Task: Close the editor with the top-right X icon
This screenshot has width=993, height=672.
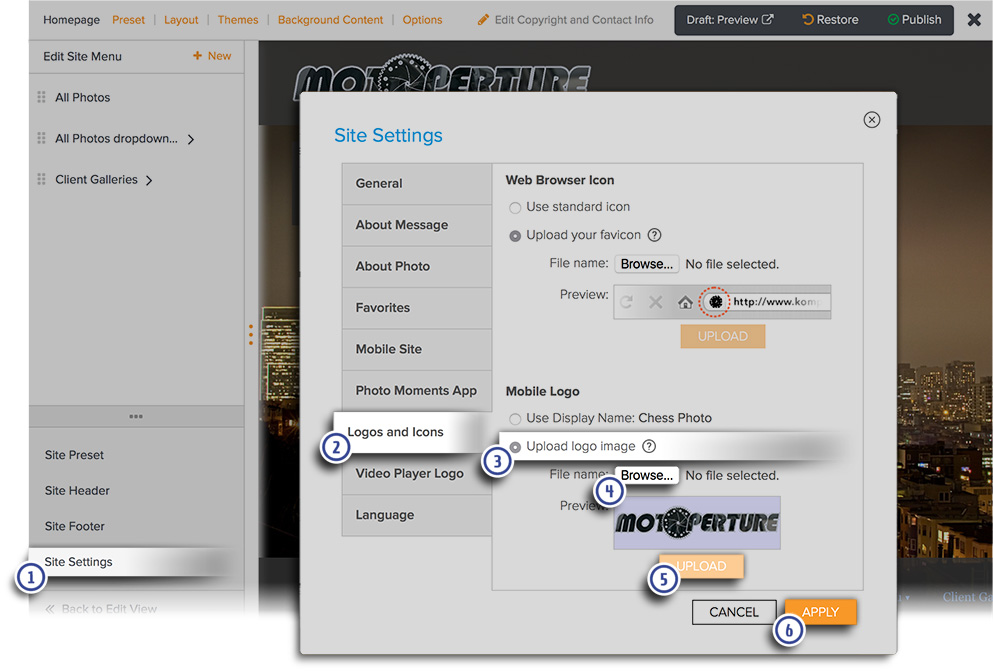Action: click(x=974, y=20)
